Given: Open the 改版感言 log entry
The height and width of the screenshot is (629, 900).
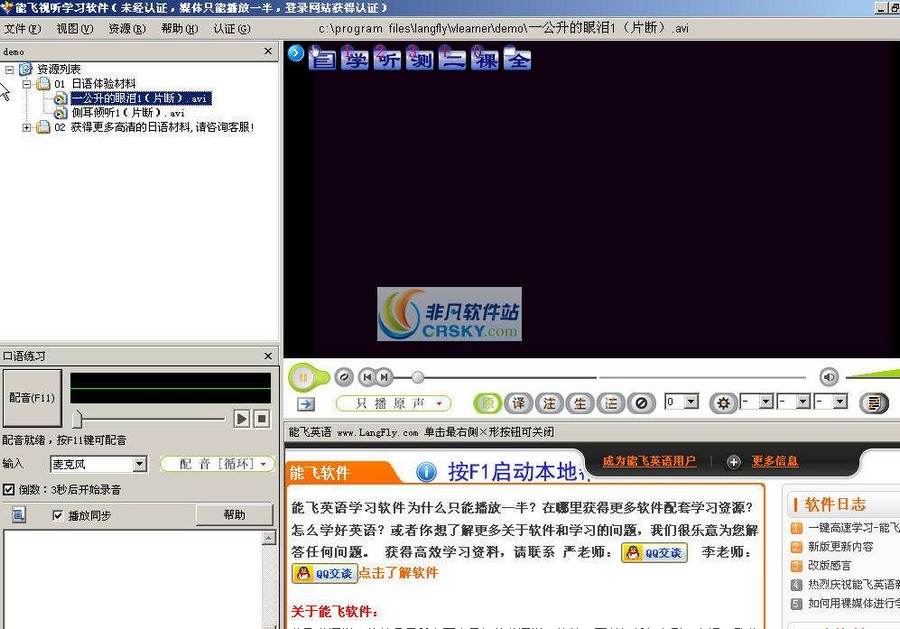Looking at the screenshot, I should click(829, 565).
